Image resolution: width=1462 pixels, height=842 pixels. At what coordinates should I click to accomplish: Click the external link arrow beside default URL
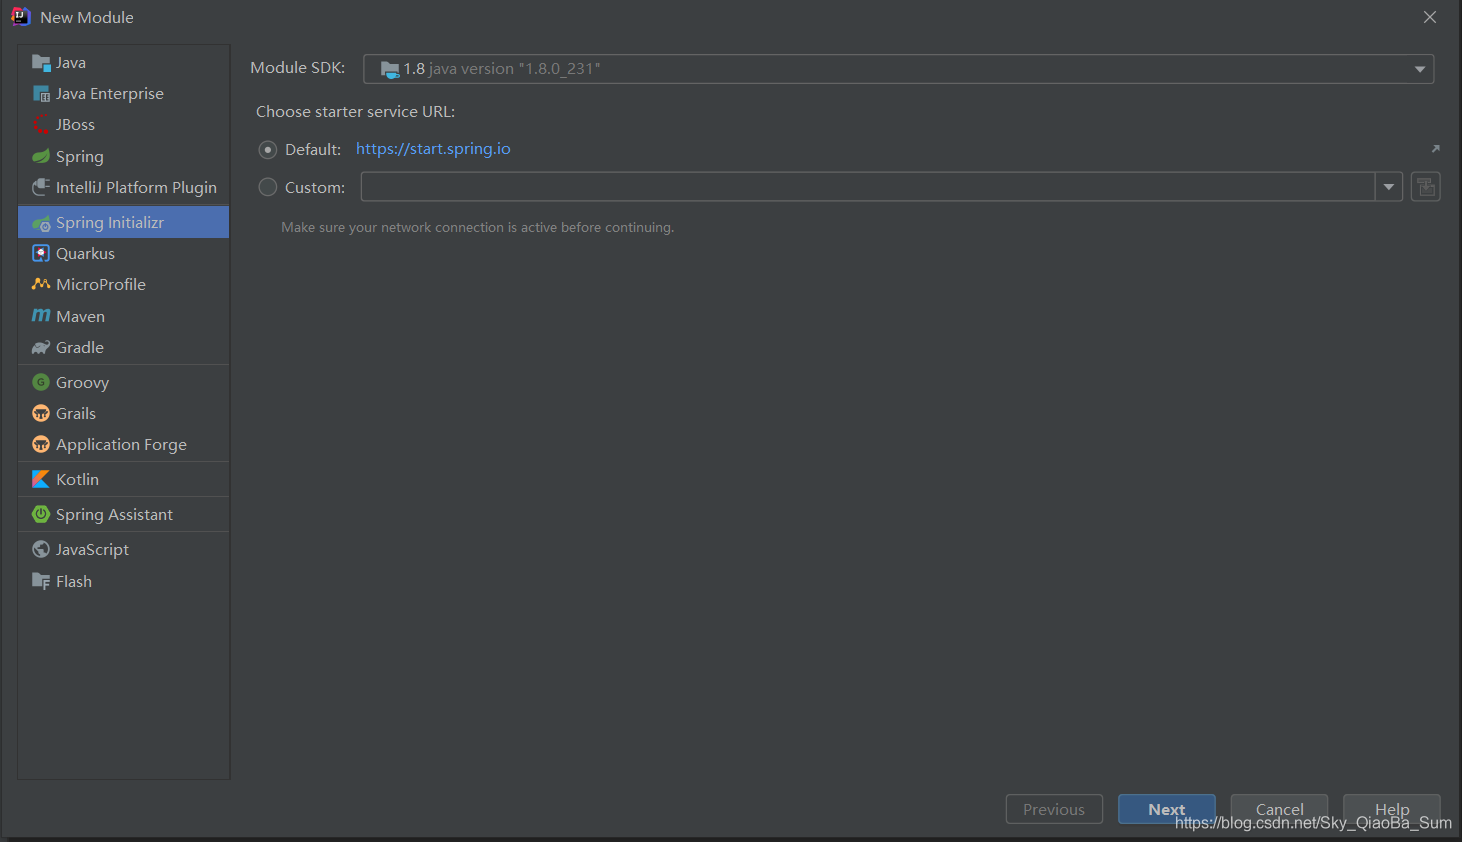click(x=1435, y=149)
